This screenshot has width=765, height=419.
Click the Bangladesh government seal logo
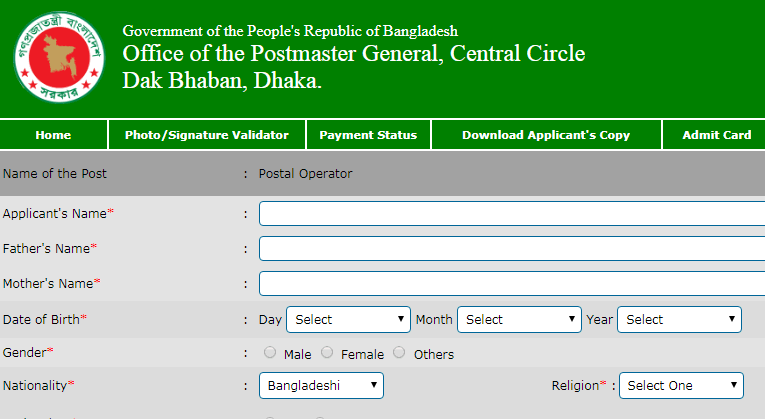tap(59, 57)
